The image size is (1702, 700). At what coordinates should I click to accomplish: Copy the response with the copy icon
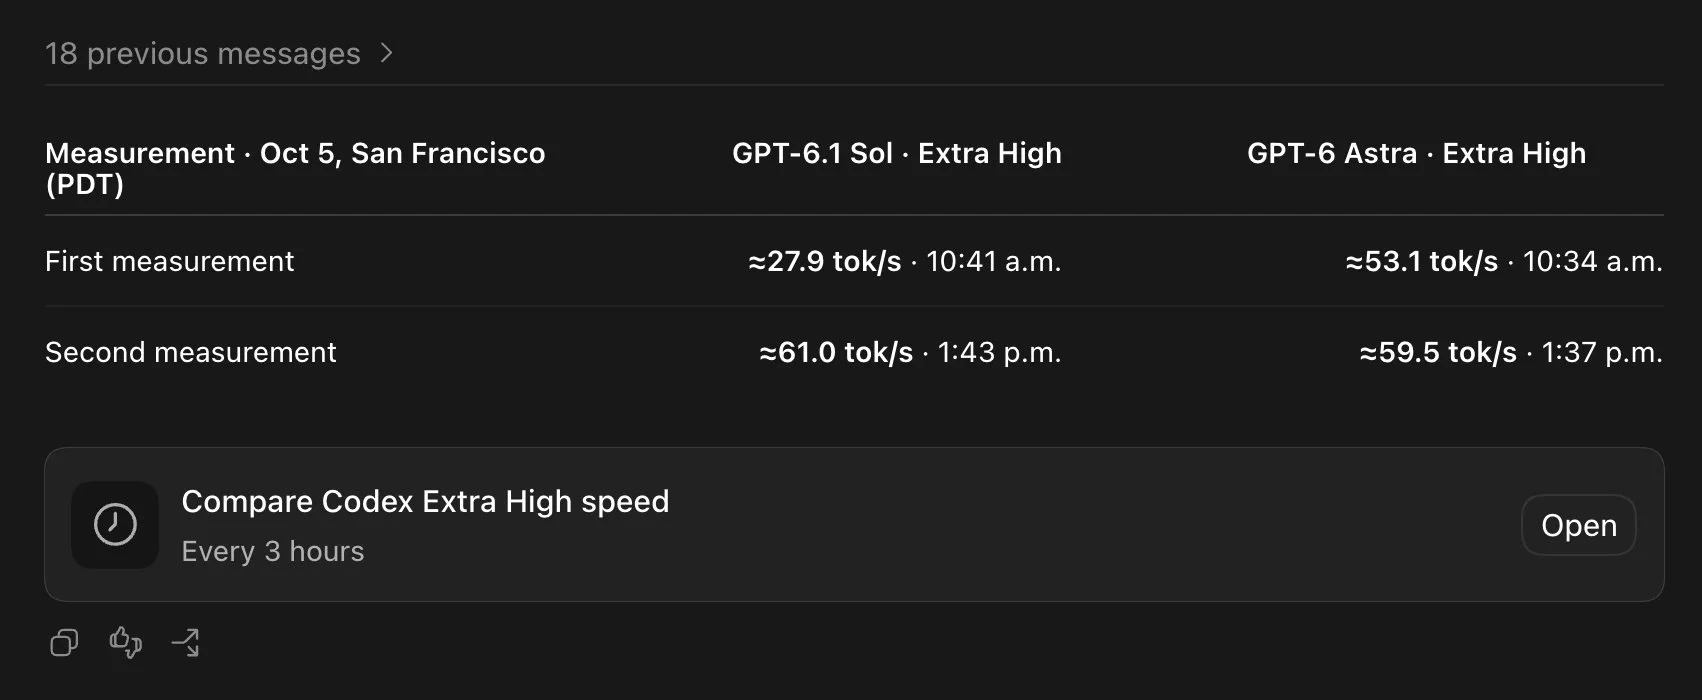click(64, 642)
